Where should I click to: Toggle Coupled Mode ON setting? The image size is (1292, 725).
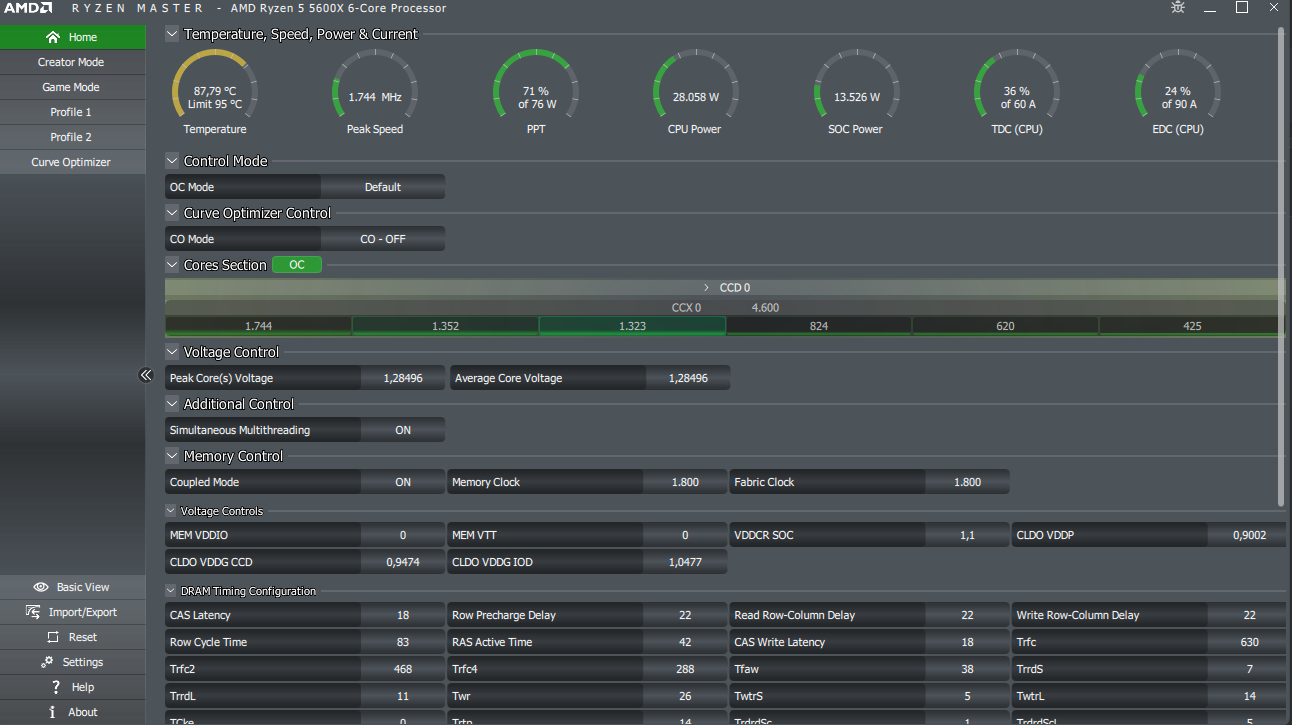click(x=403, y=482)
